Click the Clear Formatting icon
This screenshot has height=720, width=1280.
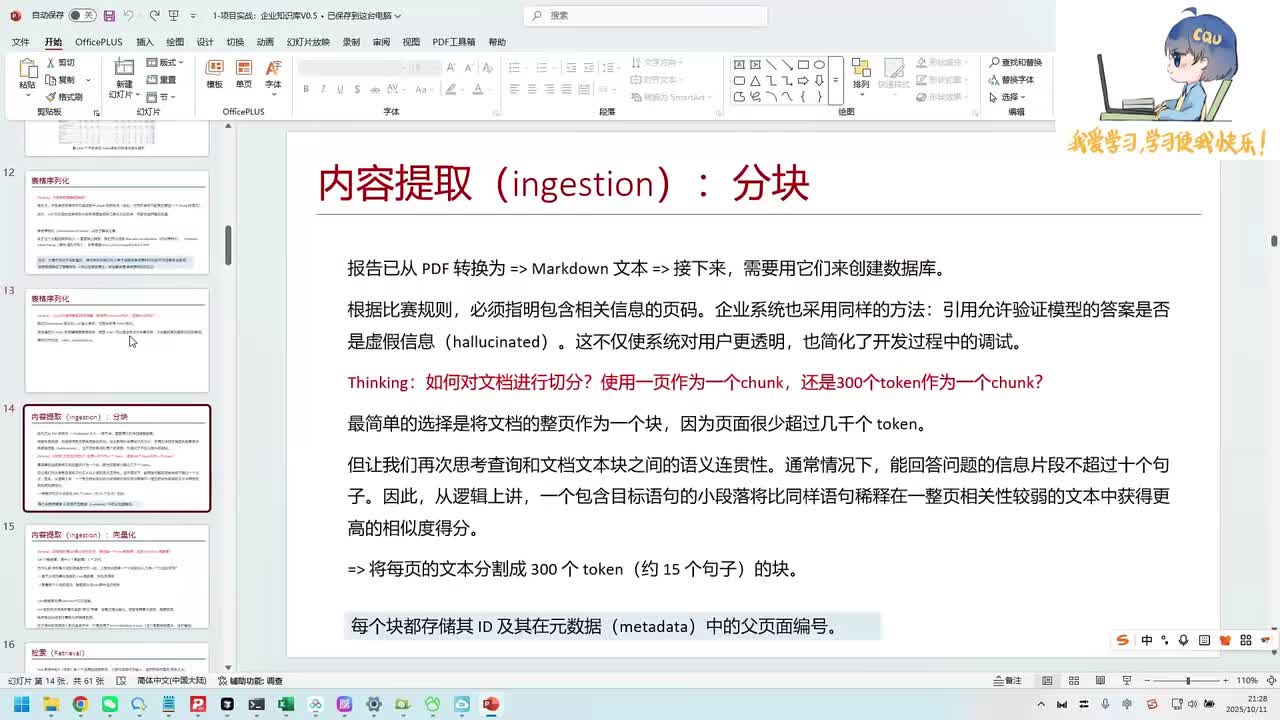[486, 67]
